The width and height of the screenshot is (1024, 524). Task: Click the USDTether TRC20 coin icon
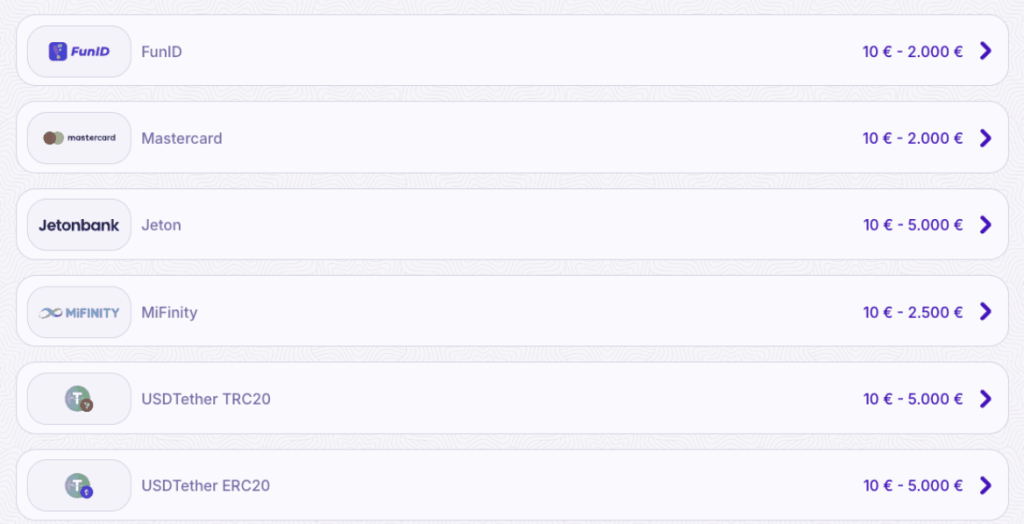(x=79, y=399)
